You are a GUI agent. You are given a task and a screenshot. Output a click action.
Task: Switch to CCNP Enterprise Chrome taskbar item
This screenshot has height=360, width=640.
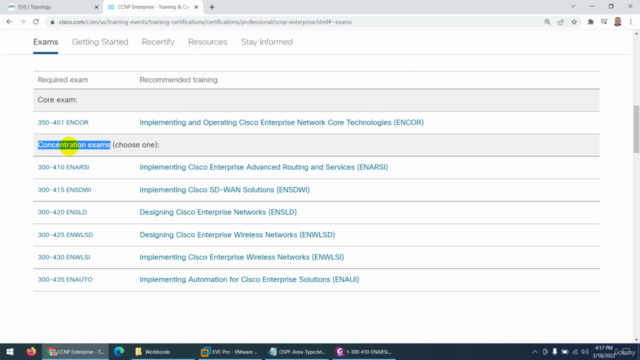[76, 352]
